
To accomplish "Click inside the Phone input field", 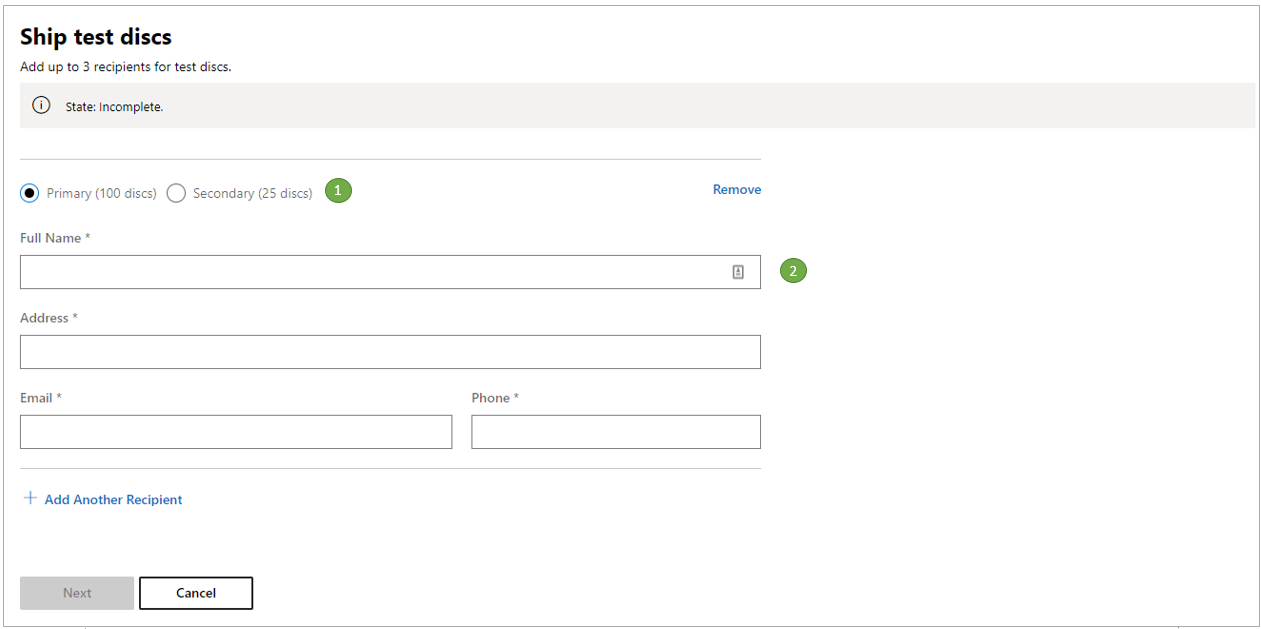I will (615, 431).
